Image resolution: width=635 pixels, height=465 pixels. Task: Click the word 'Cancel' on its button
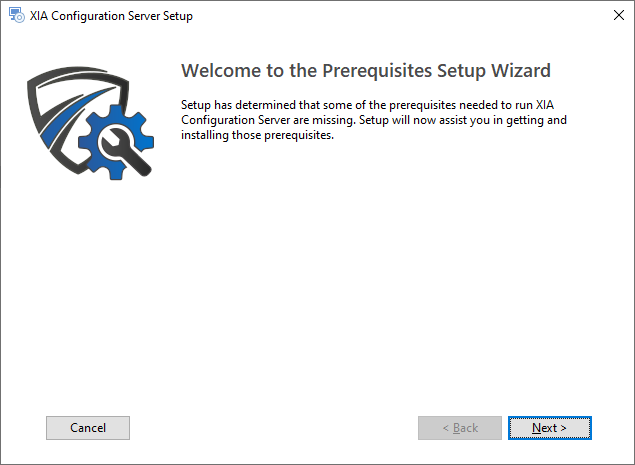pyautogui.click(x=88, y=428)
